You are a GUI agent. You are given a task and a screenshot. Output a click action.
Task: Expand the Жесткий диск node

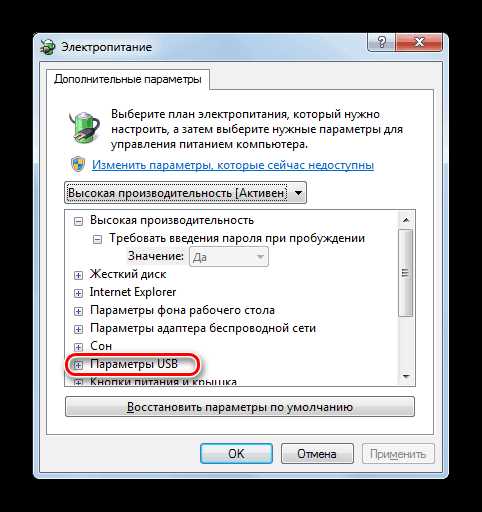point(78,275)
